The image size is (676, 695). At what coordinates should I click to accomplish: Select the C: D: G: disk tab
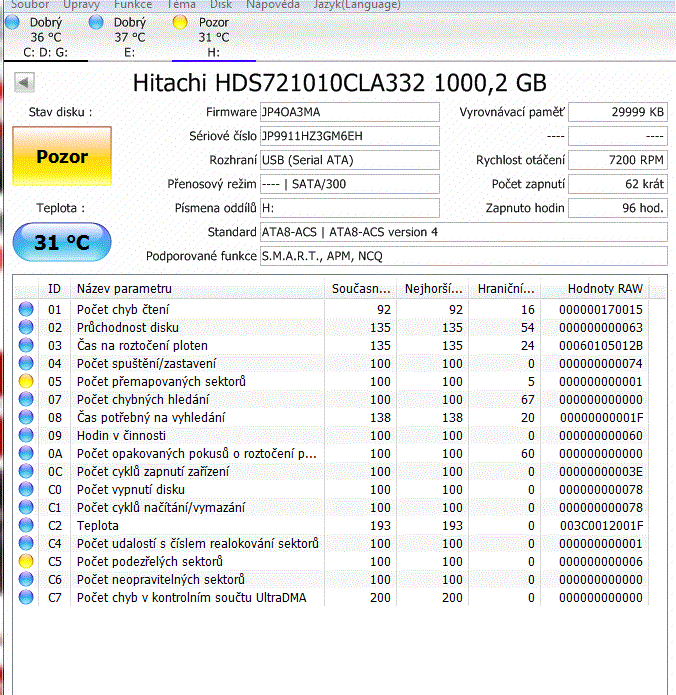(x=46, y=38)
